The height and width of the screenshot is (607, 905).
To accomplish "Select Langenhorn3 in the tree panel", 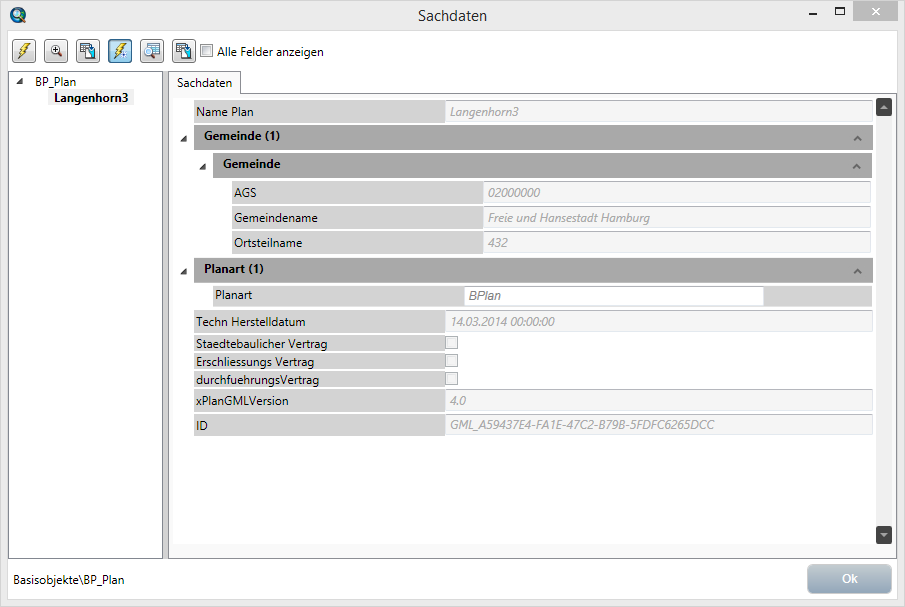I will pos(92,97).
